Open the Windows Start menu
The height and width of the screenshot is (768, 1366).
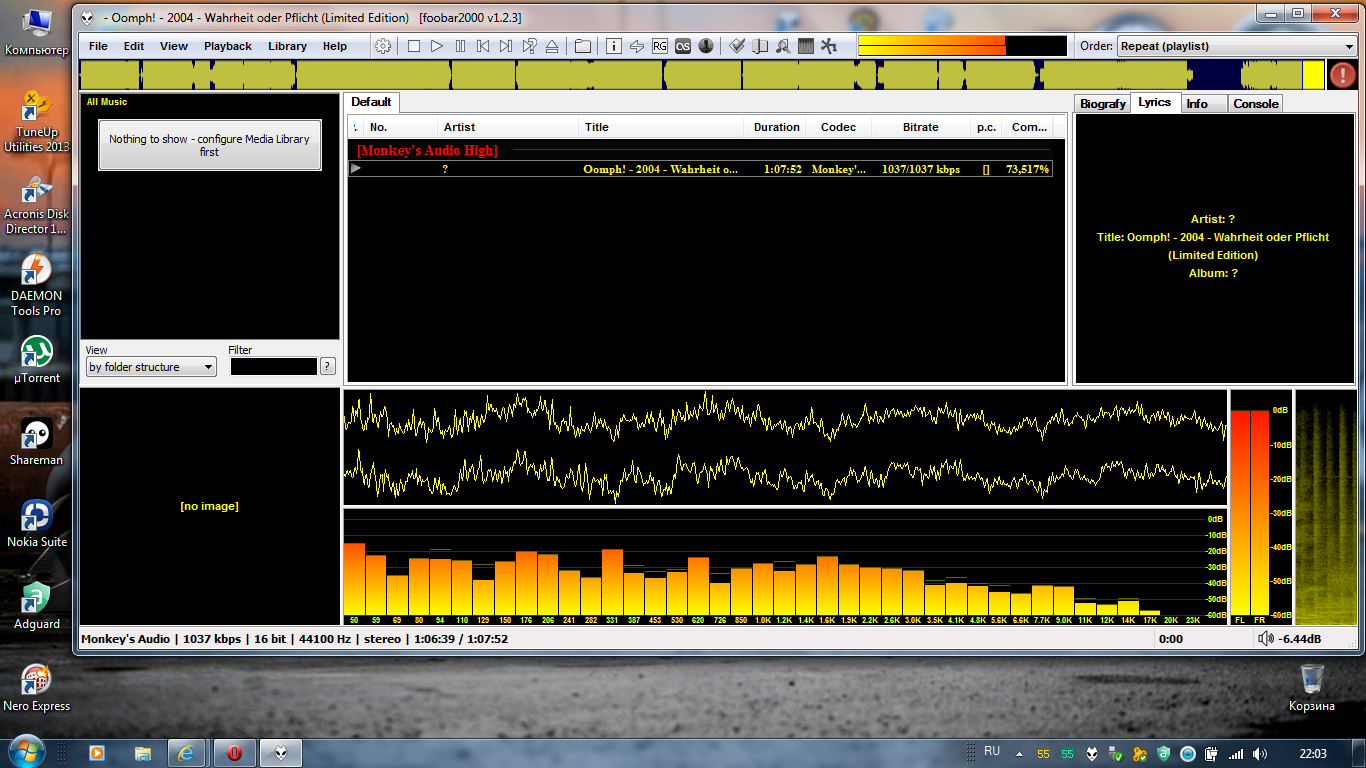tap(27, 752)
